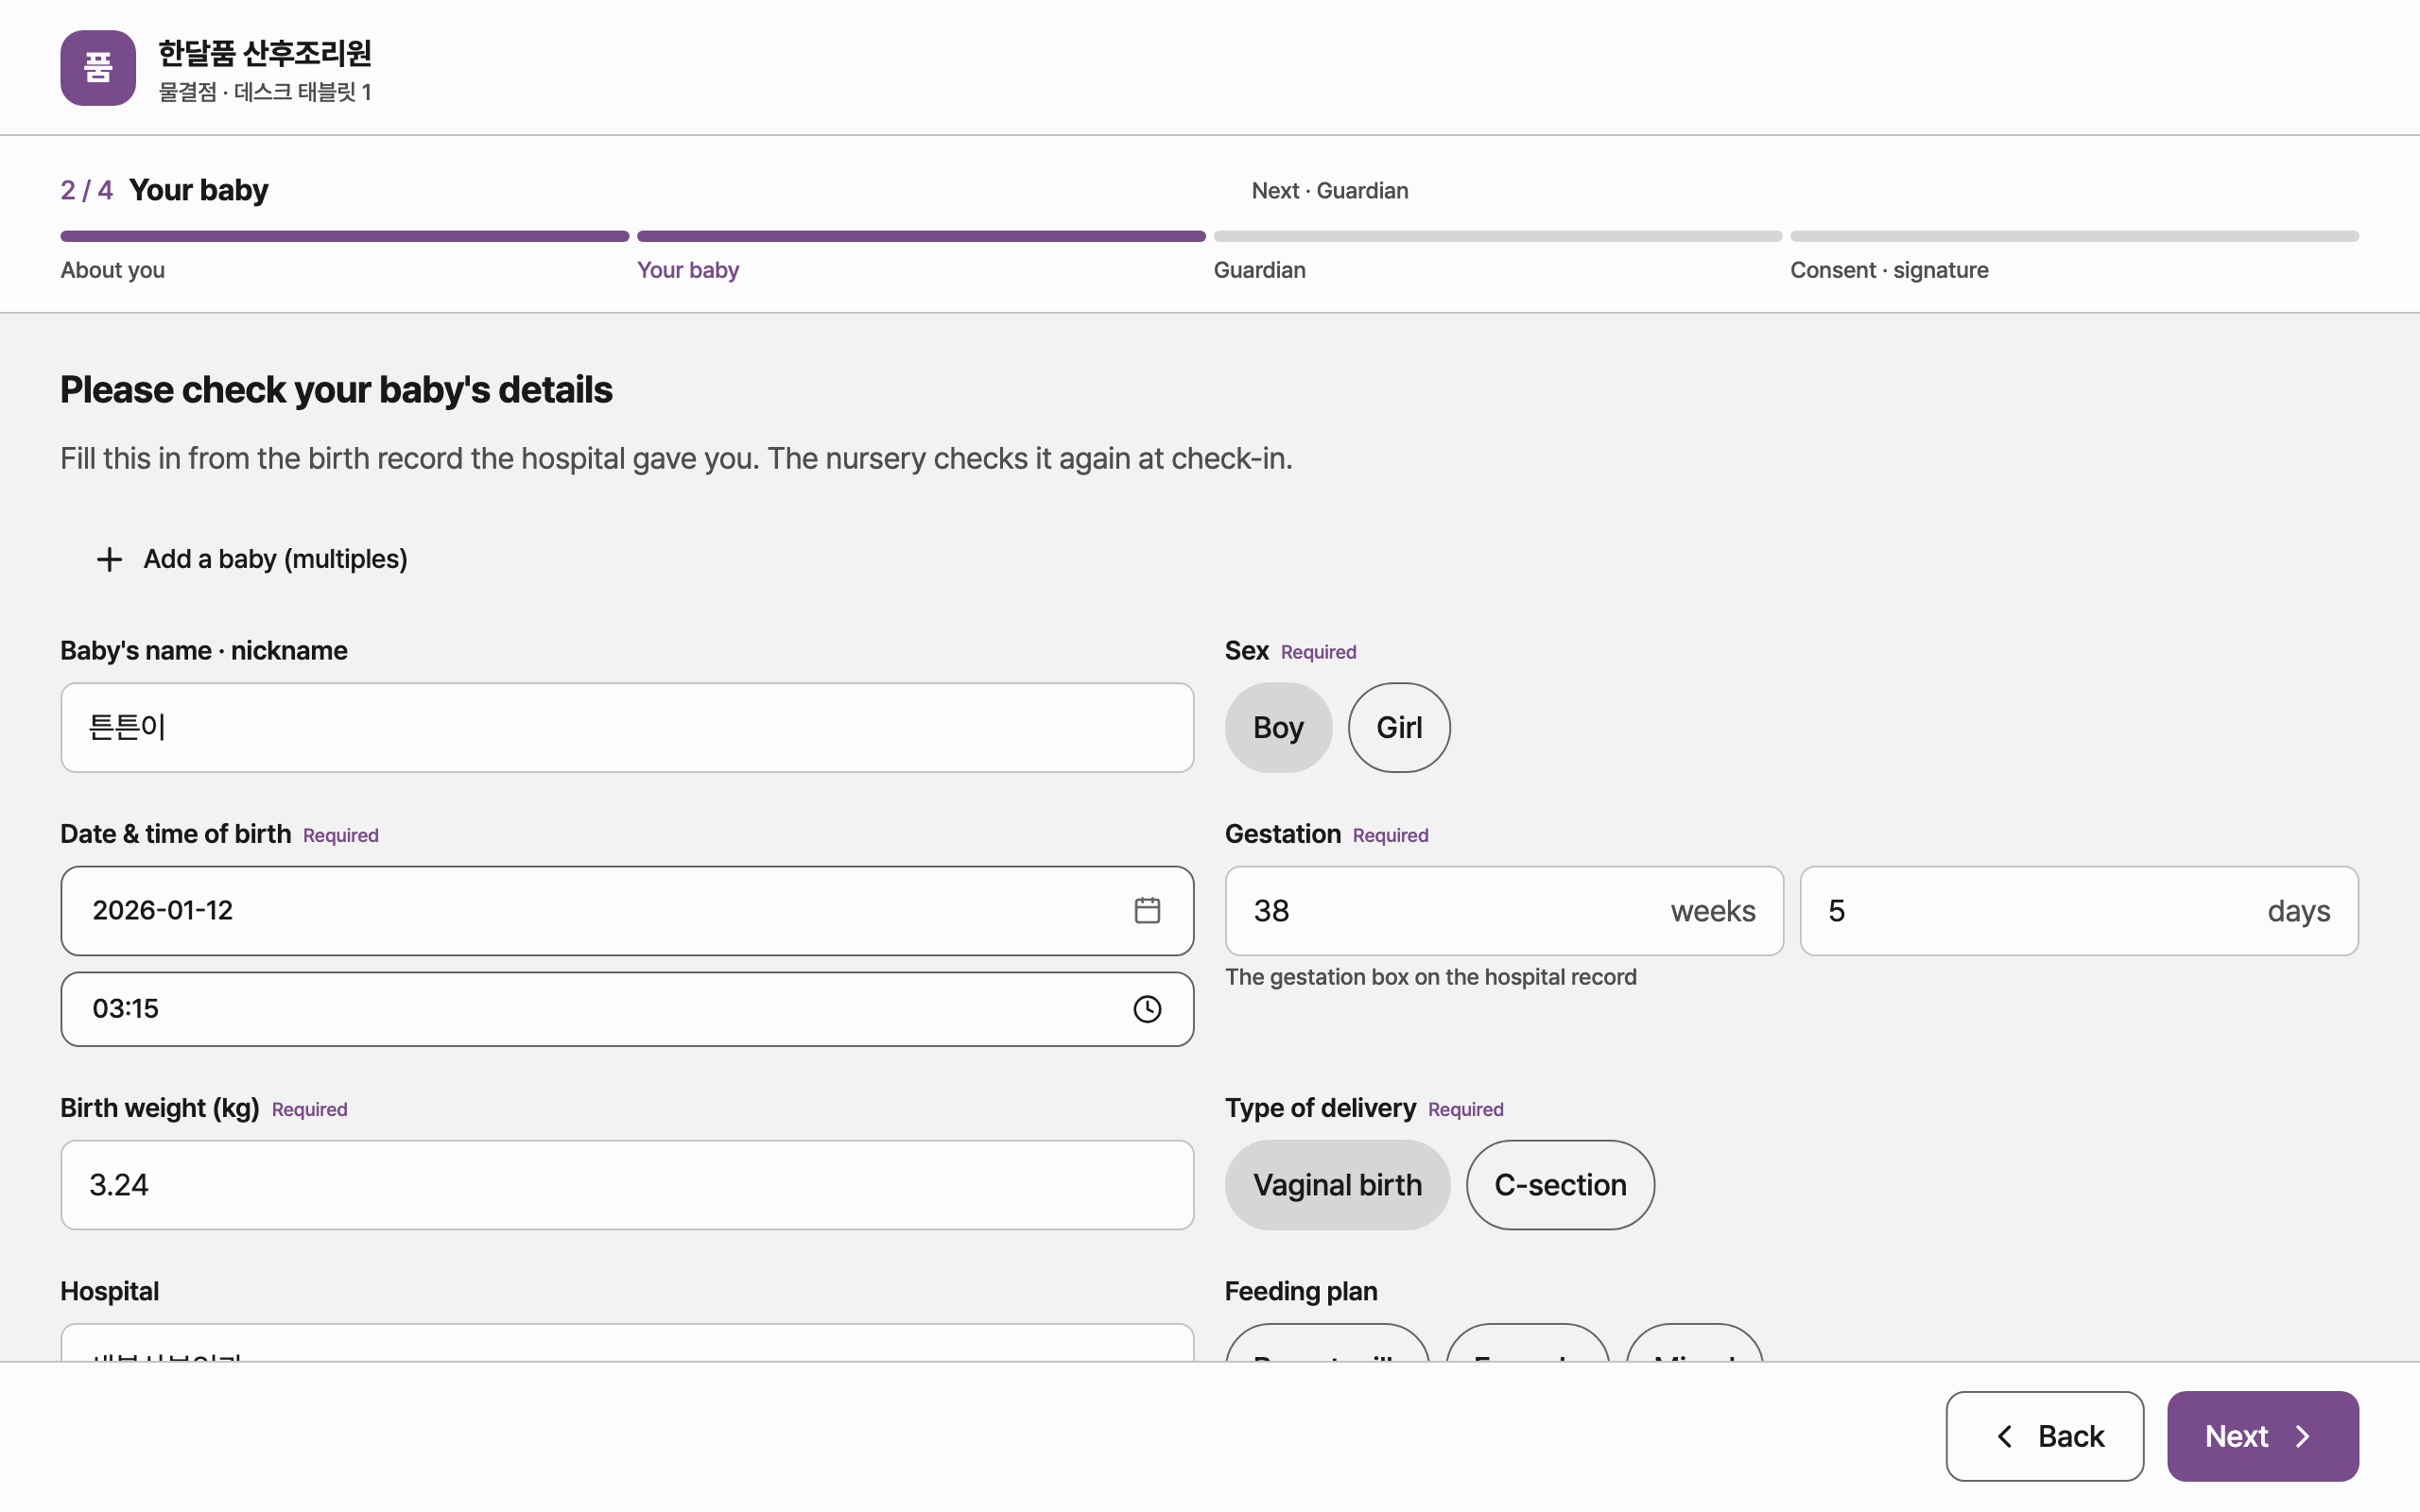The image size is (2420, 1512).
Task: Go to About you step
Action: pyautogui.click(x=112, y=270)
